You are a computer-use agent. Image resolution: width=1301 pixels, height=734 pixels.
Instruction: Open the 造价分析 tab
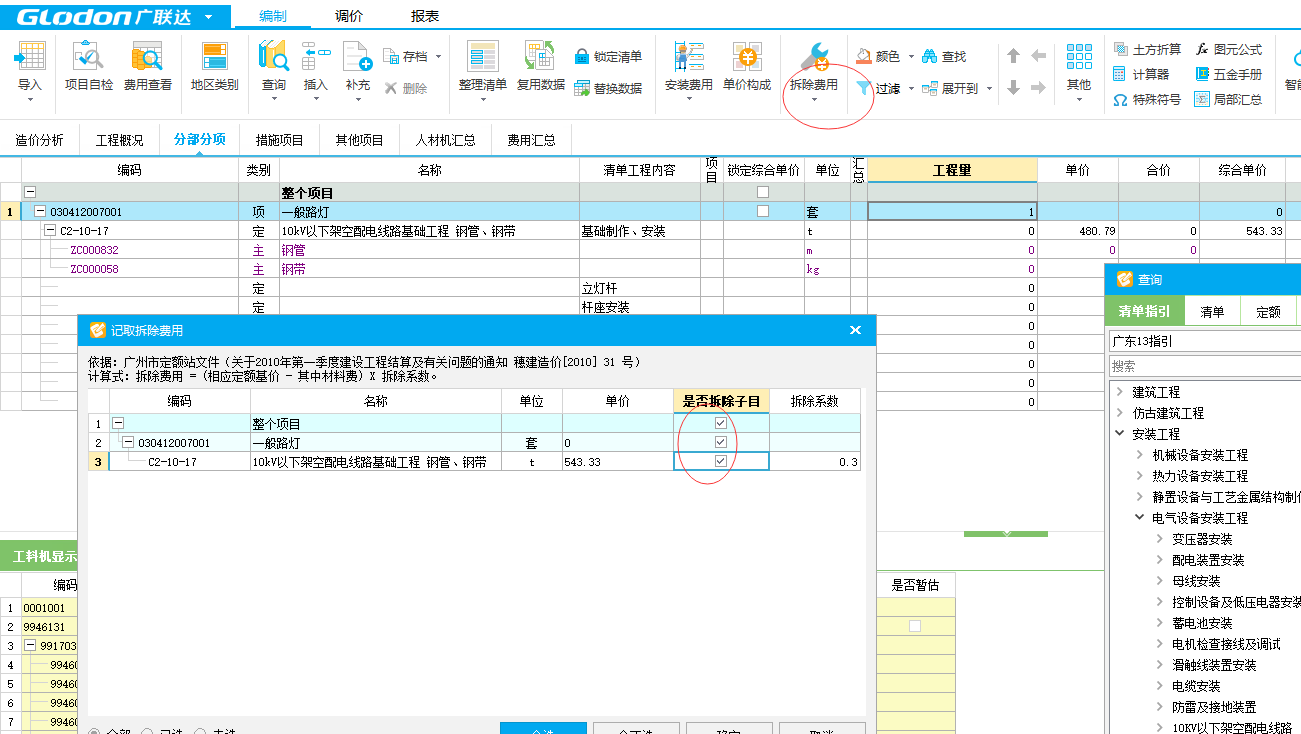[39, 140]
